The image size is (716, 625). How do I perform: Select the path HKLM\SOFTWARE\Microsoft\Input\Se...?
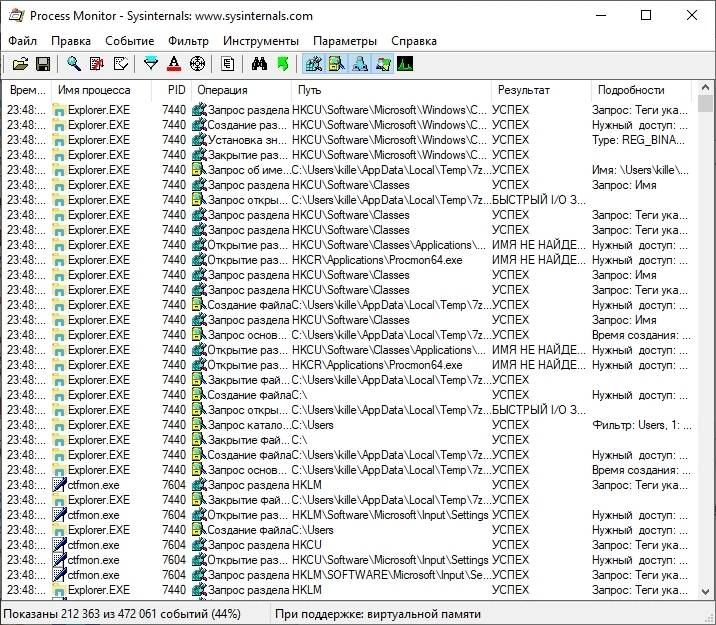(391, 575)
